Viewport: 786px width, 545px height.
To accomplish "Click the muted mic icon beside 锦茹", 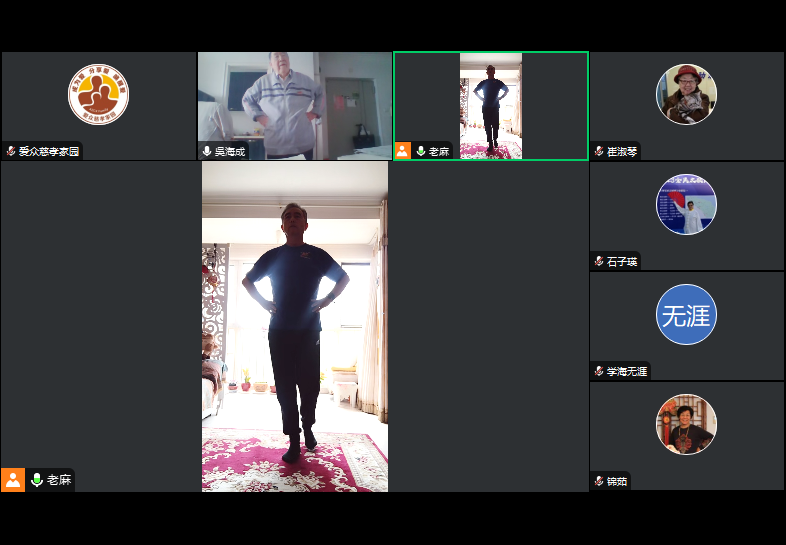I will pyautogui.click(x=599, y=482).
